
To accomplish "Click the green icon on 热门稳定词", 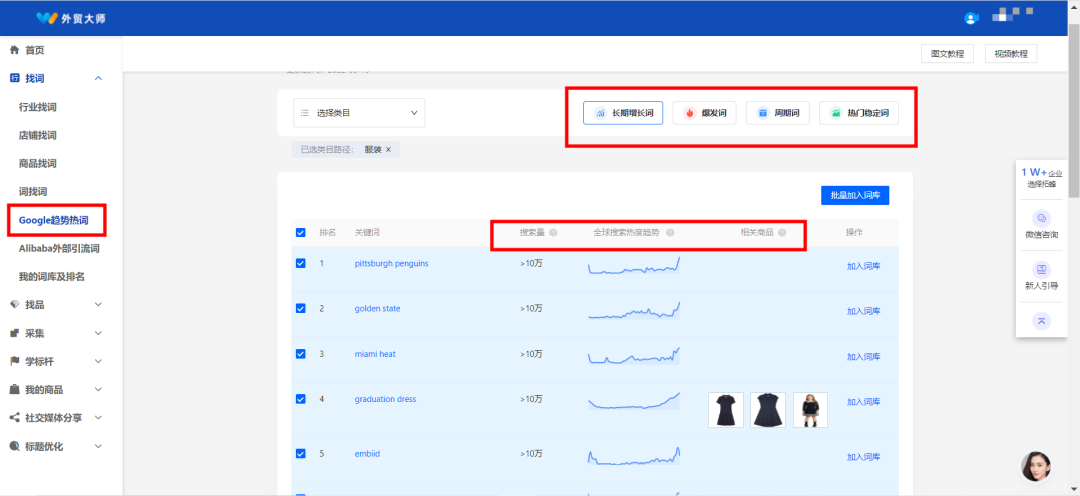I will click(x=835, y=113).
